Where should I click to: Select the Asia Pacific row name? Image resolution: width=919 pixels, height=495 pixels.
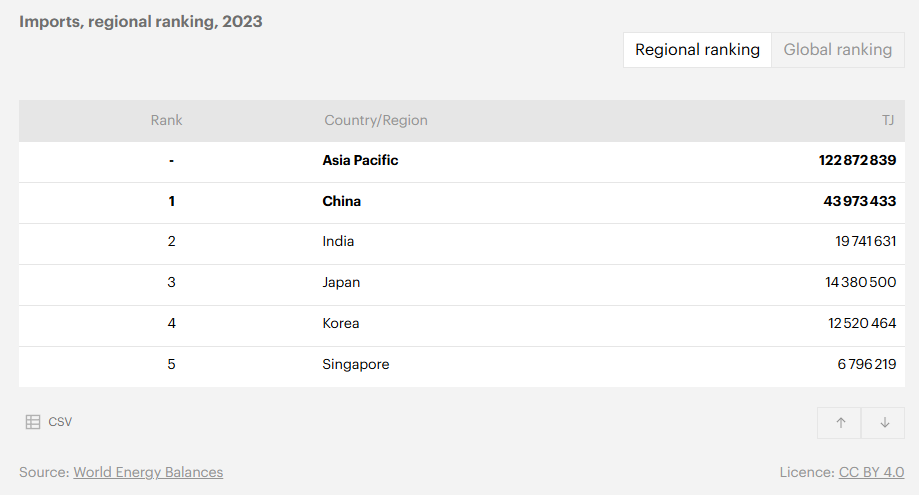[360, 160]
